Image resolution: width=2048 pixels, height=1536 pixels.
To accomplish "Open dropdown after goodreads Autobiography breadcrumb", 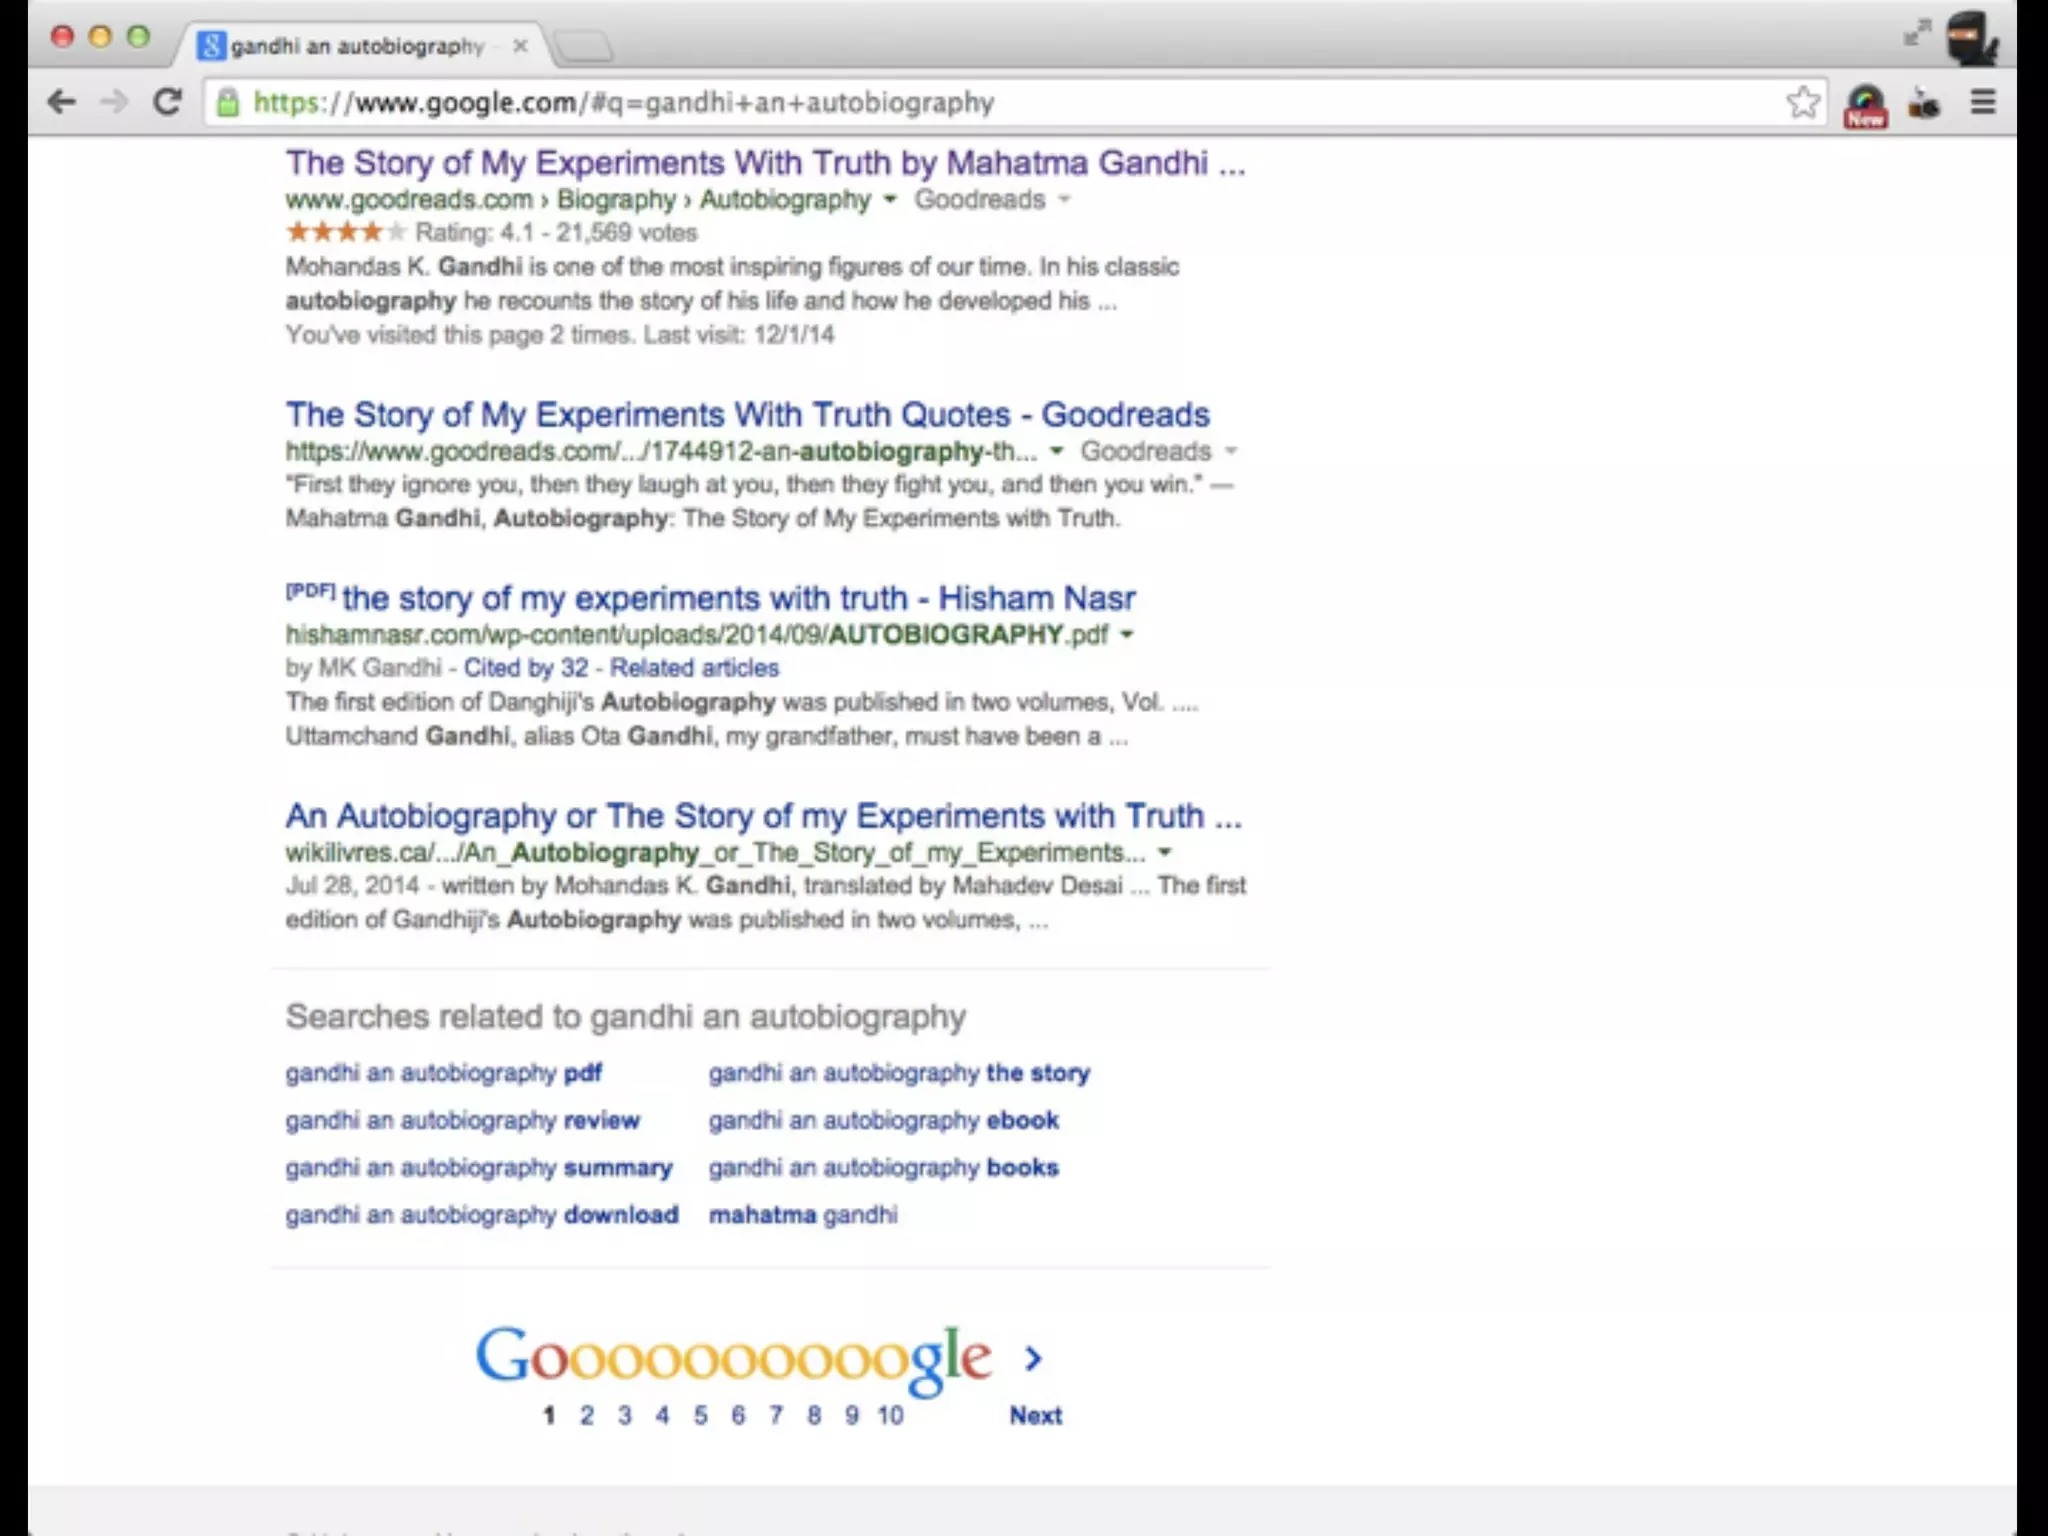I will [x=890, y=200].
